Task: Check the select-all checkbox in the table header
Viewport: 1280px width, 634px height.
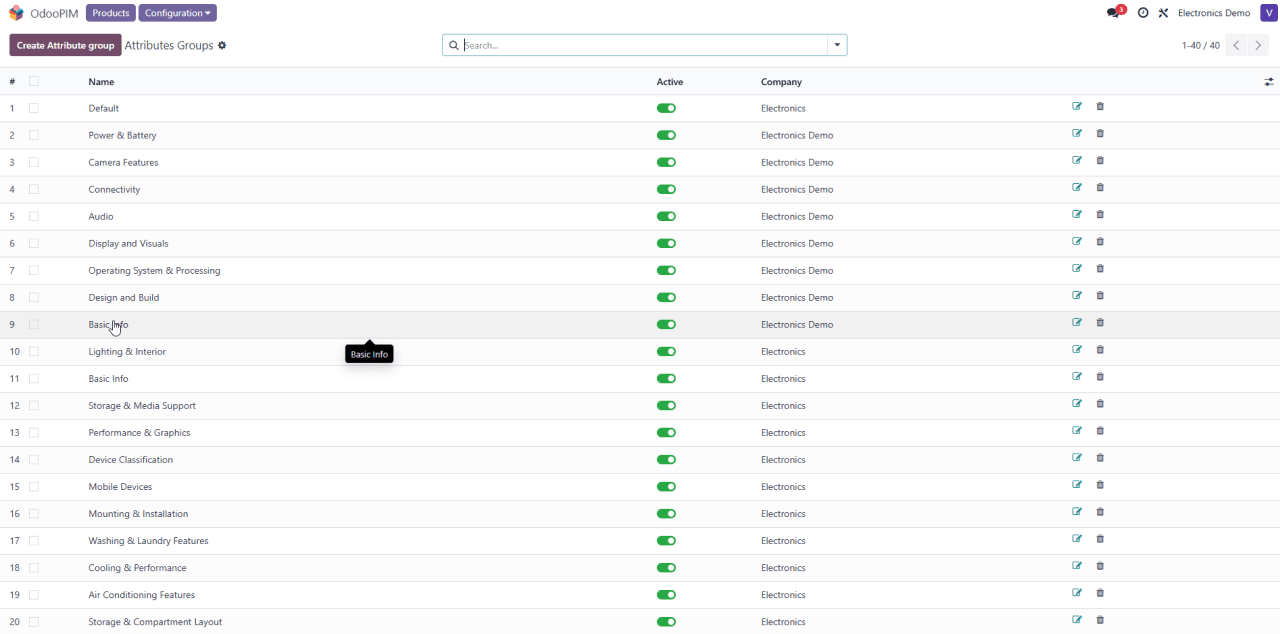Action: [x=34, y=81]
